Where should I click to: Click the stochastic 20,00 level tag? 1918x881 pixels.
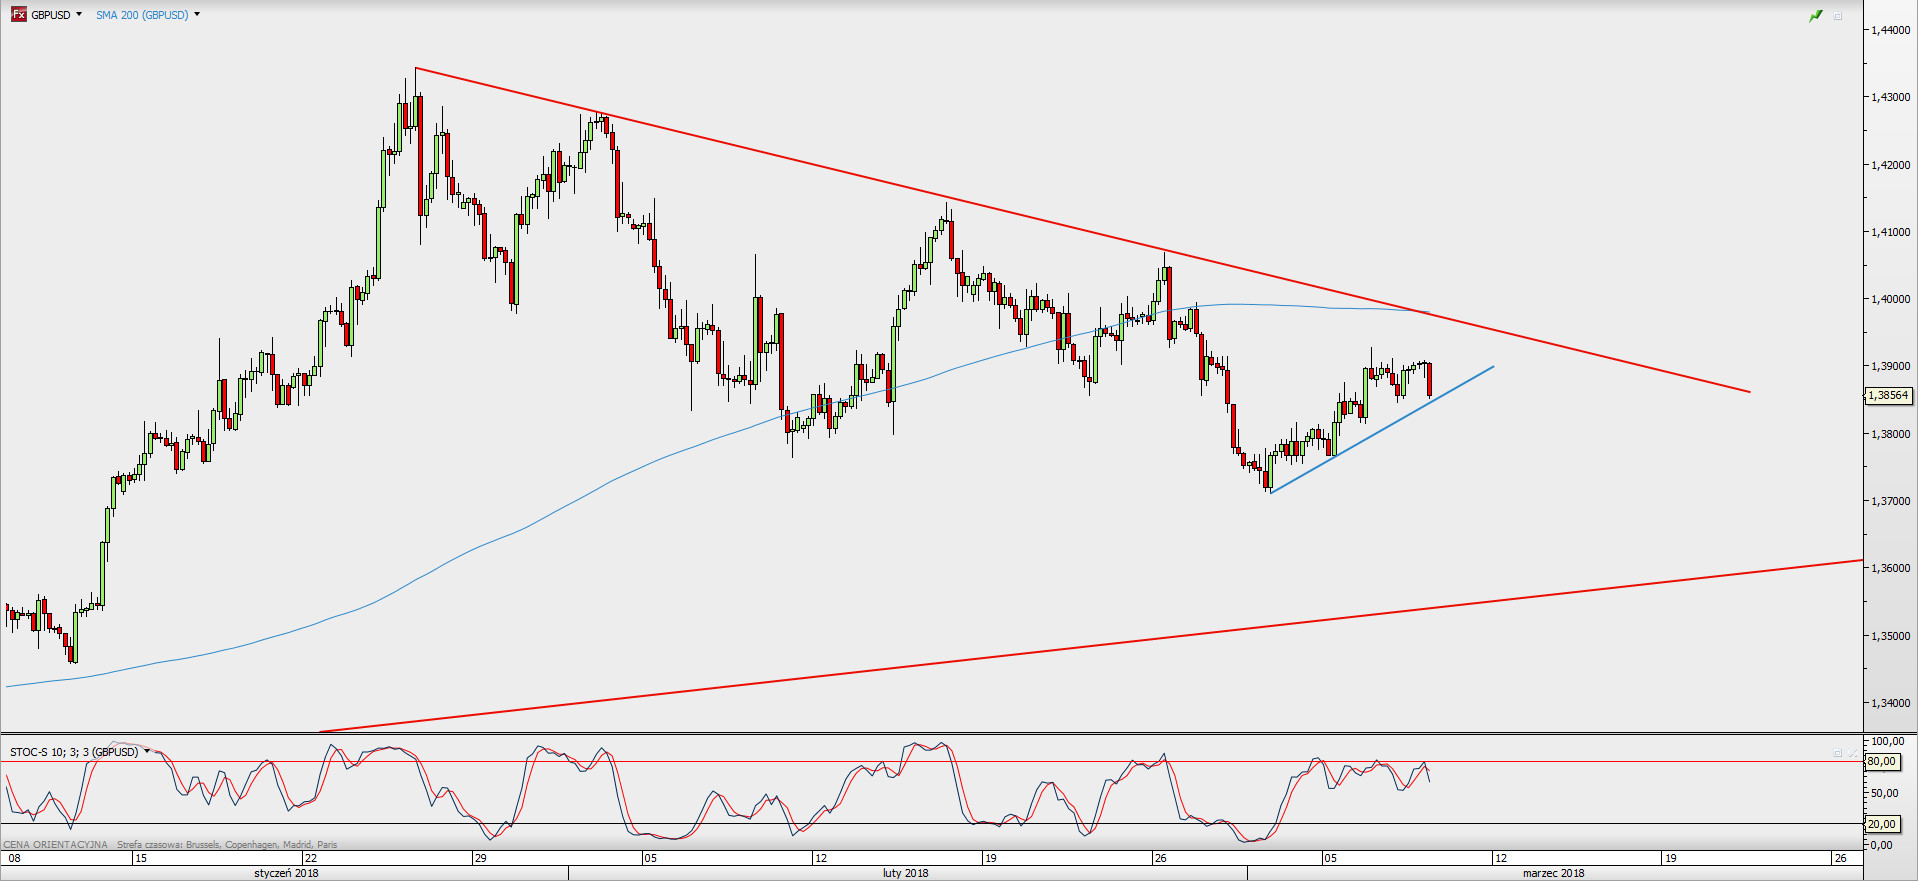(1881, 824)
